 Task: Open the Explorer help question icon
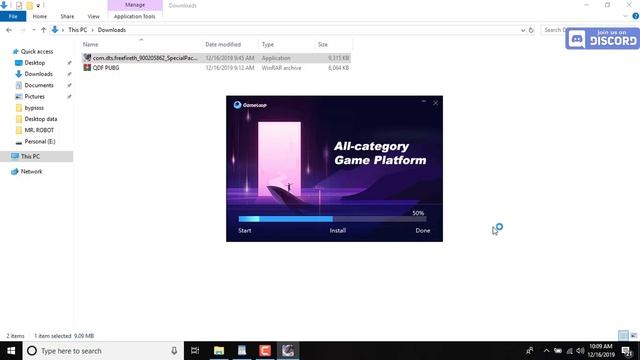636,16
